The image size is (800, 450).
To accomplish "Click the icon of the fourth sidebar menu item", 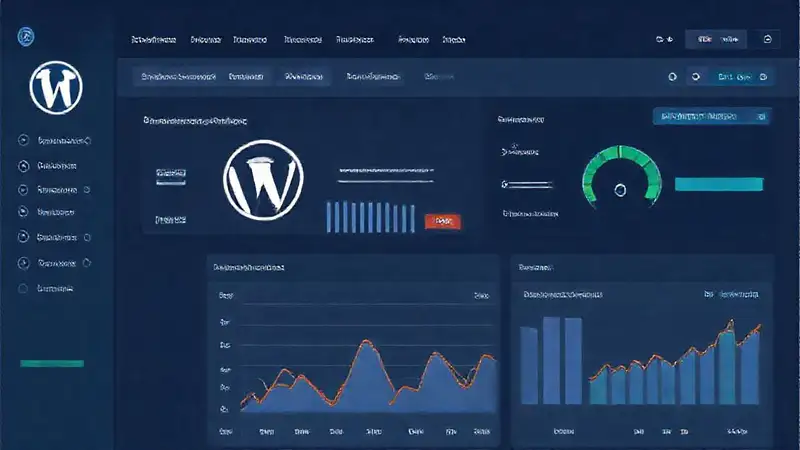I will 23,212.
